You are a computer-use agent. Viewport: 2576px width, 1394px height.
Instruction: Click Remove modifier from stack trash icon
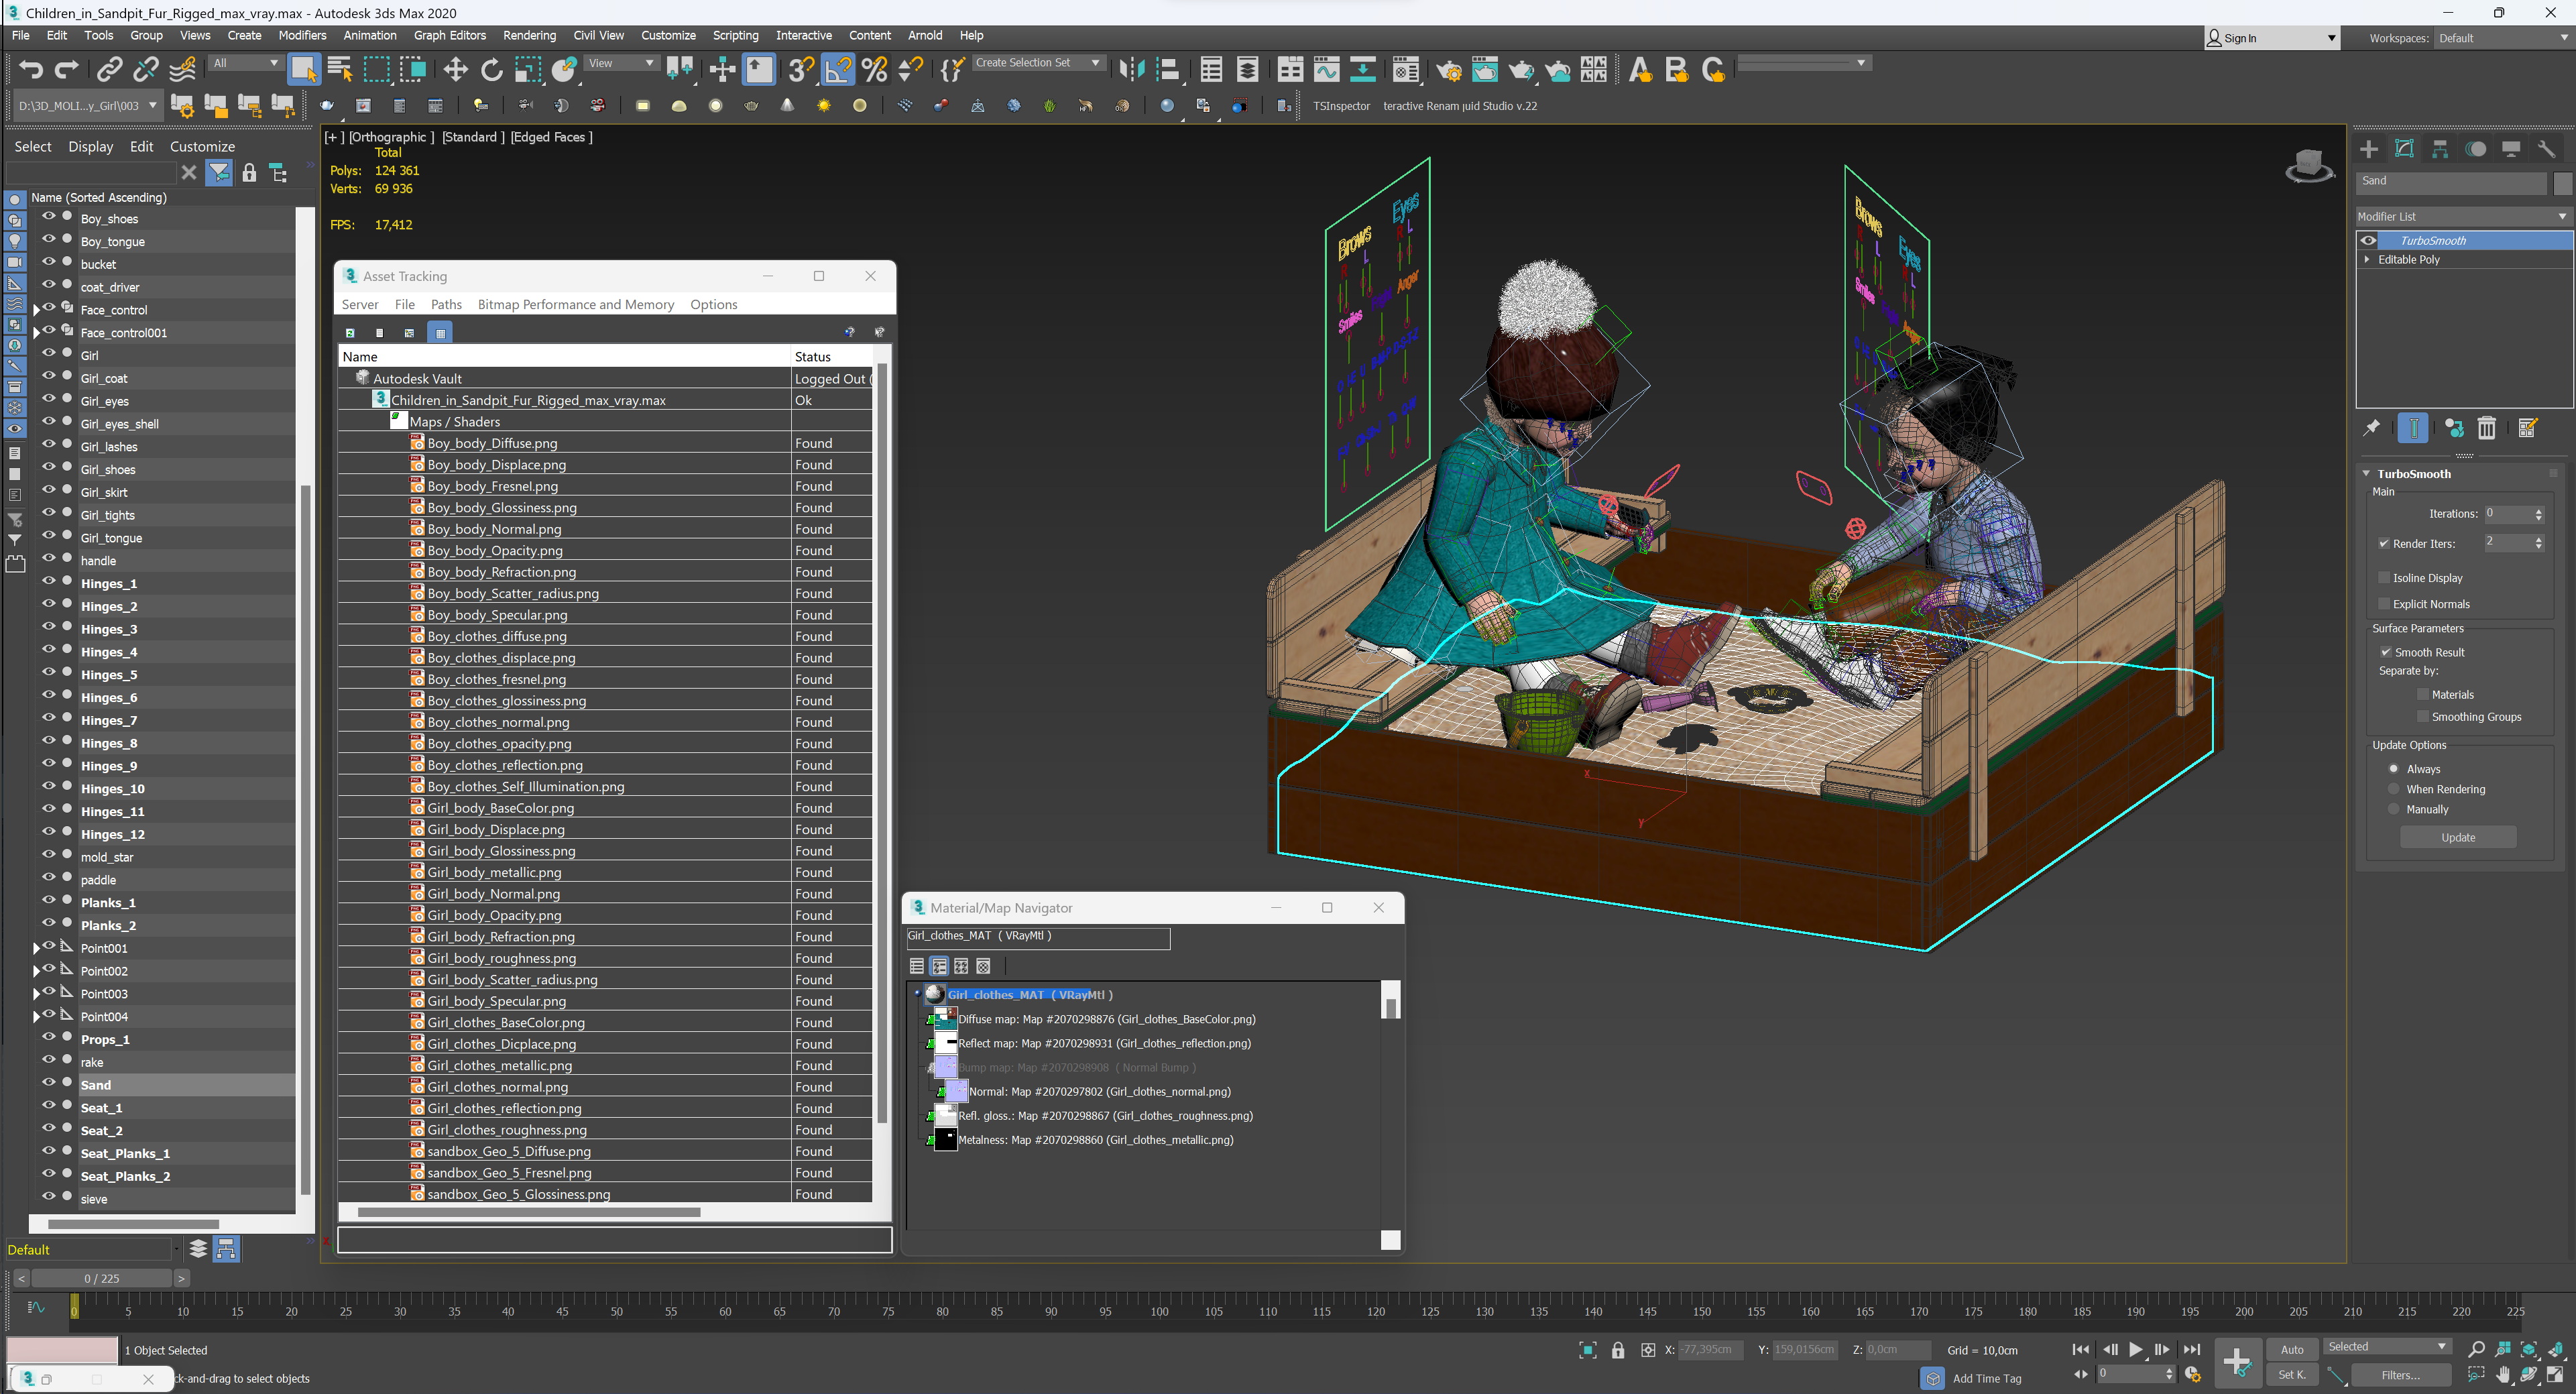(x=2487, y=428)
